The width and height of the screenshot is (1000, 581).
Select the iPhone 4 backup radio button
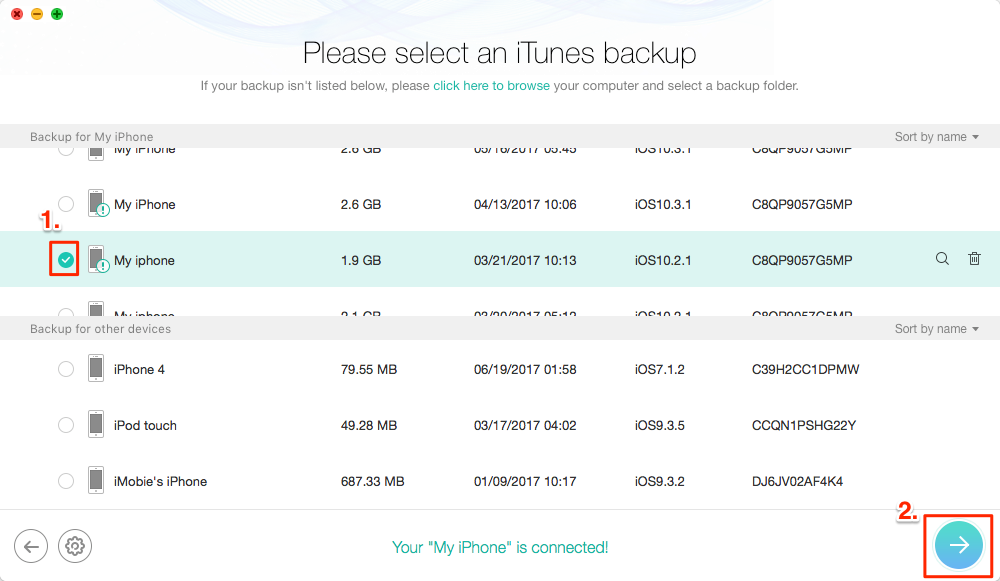coord(66,369)
